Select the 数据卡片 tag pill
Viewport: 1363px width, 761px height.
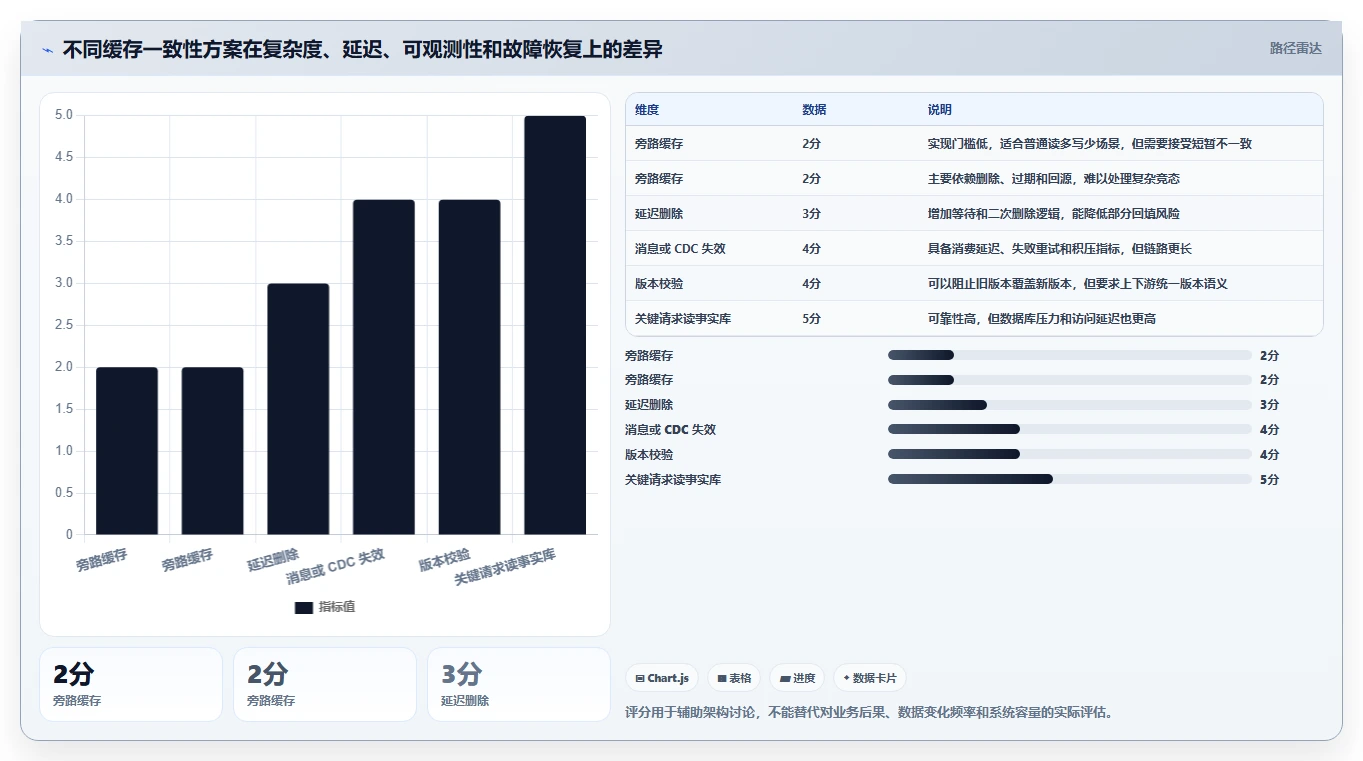click(870, 678)
